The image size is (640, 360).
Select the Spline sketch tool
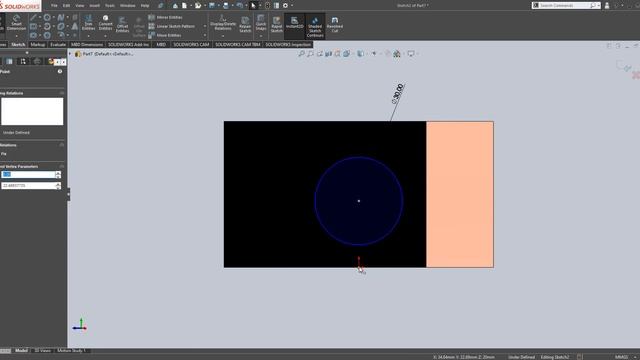click(60, 17)
